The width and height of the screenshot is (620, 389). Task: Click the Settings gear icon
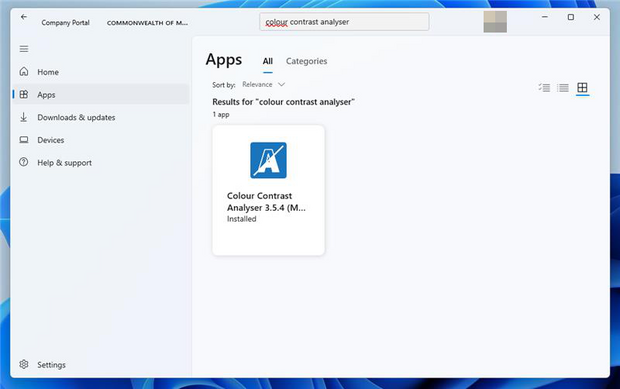(24, 364)
